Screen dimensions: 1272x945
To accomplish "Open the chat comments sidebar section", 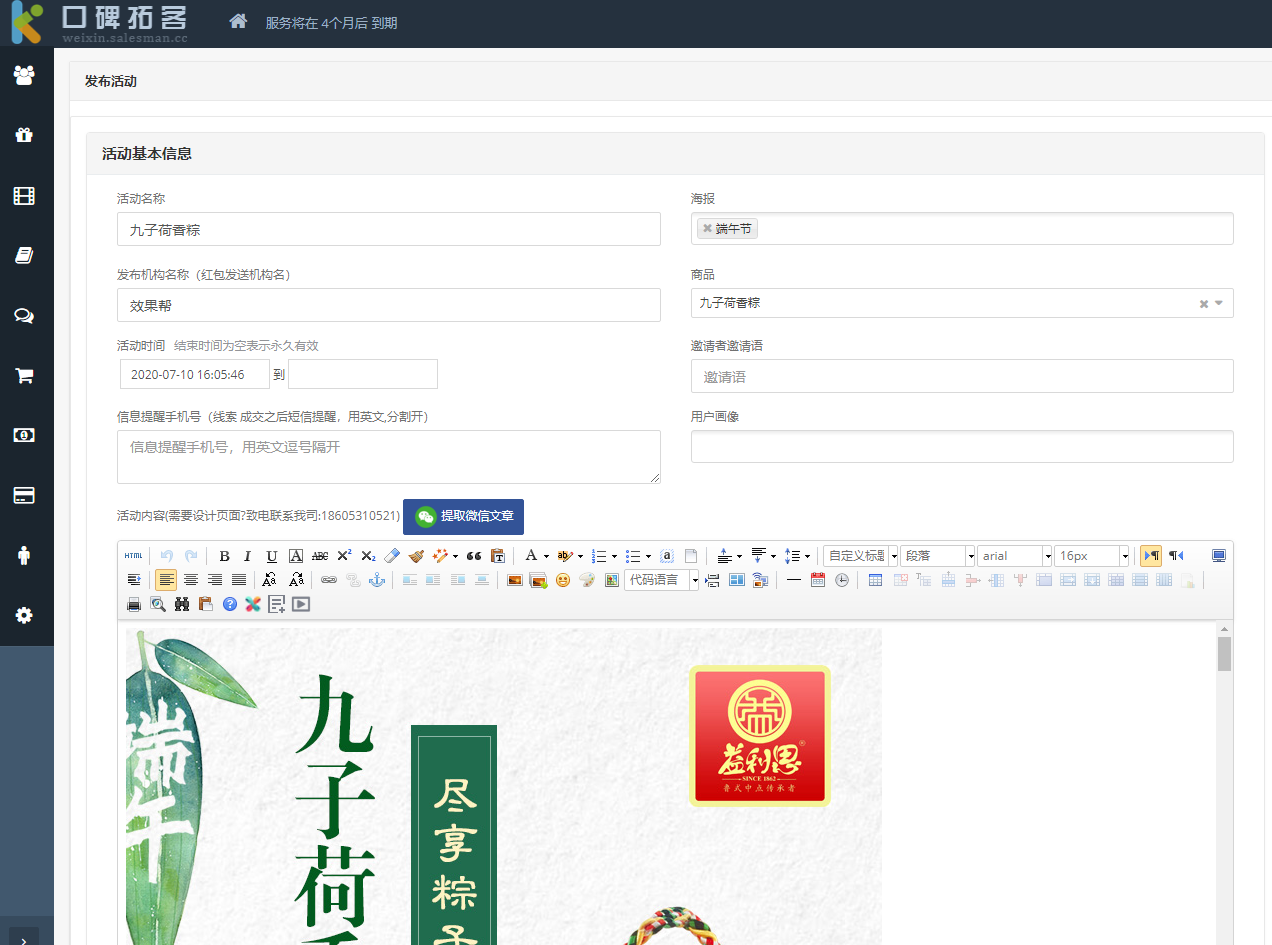I will pos(24,316).
